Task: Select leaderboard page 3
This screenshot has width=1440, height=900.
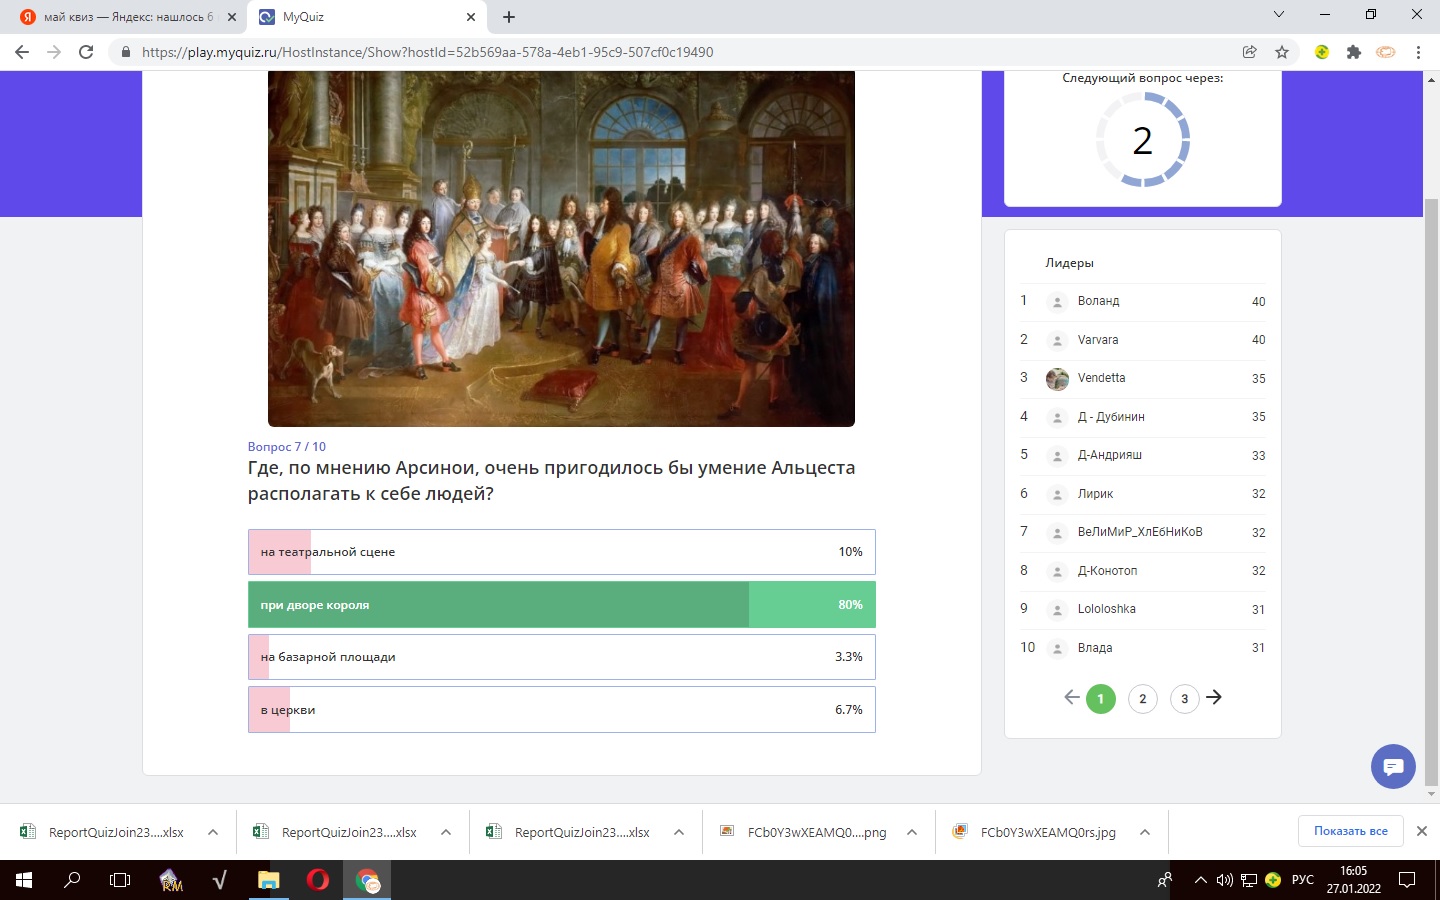Action: (x=1185, y=699)
